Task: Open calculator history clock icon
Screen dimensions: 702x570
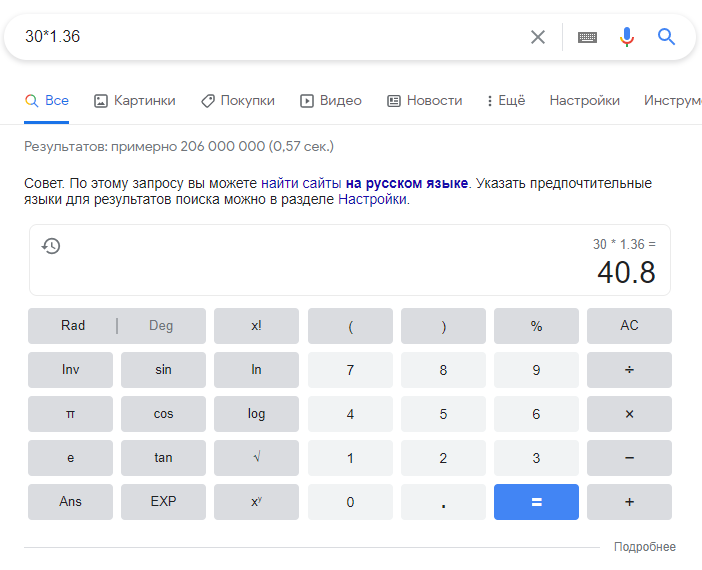Action: pos(51,246)
